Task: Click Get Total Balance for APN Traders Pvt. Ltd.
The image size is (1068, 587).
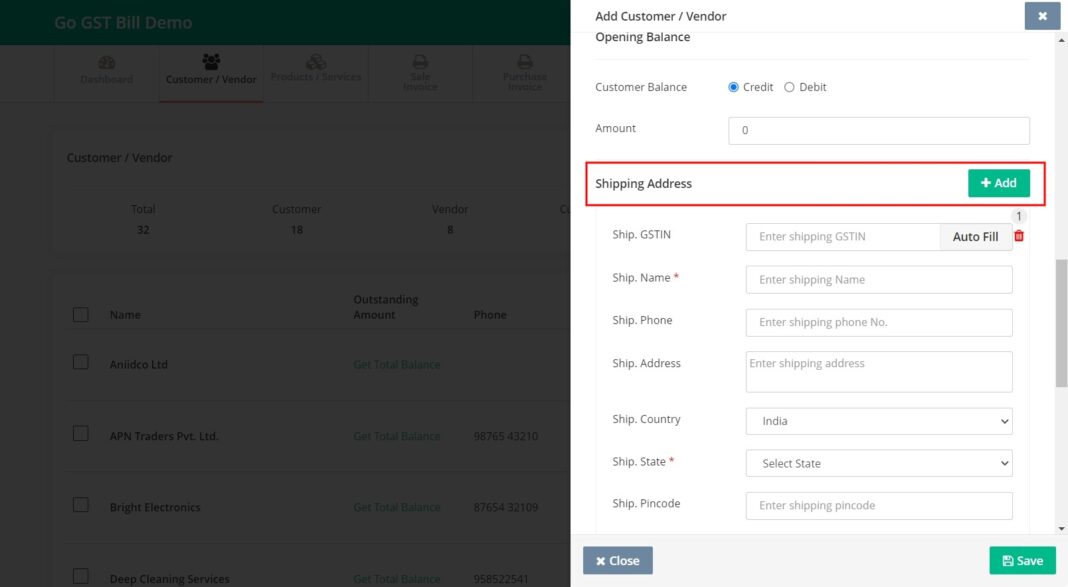Action: (x=396, y=436)
